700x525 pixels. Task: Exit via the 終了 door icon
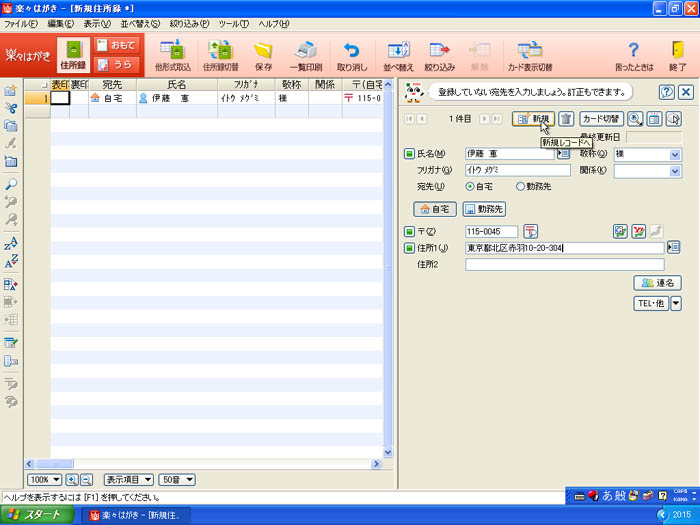[678, 55]
